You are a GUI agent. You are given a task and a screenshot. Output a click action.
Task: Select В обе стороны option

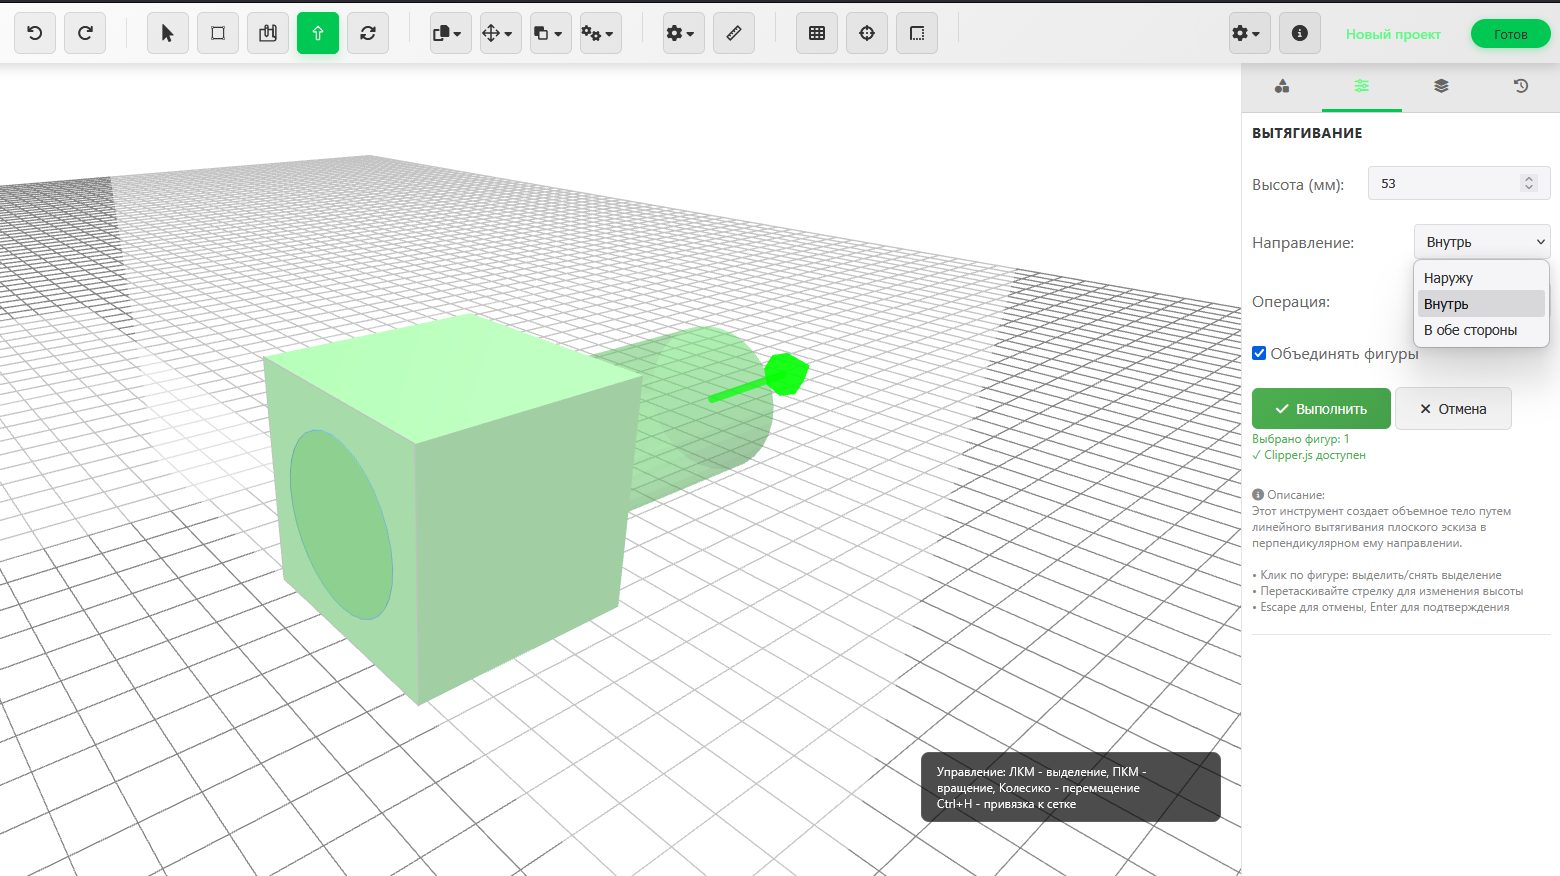pyautogui.click(x=1470, y=330)
